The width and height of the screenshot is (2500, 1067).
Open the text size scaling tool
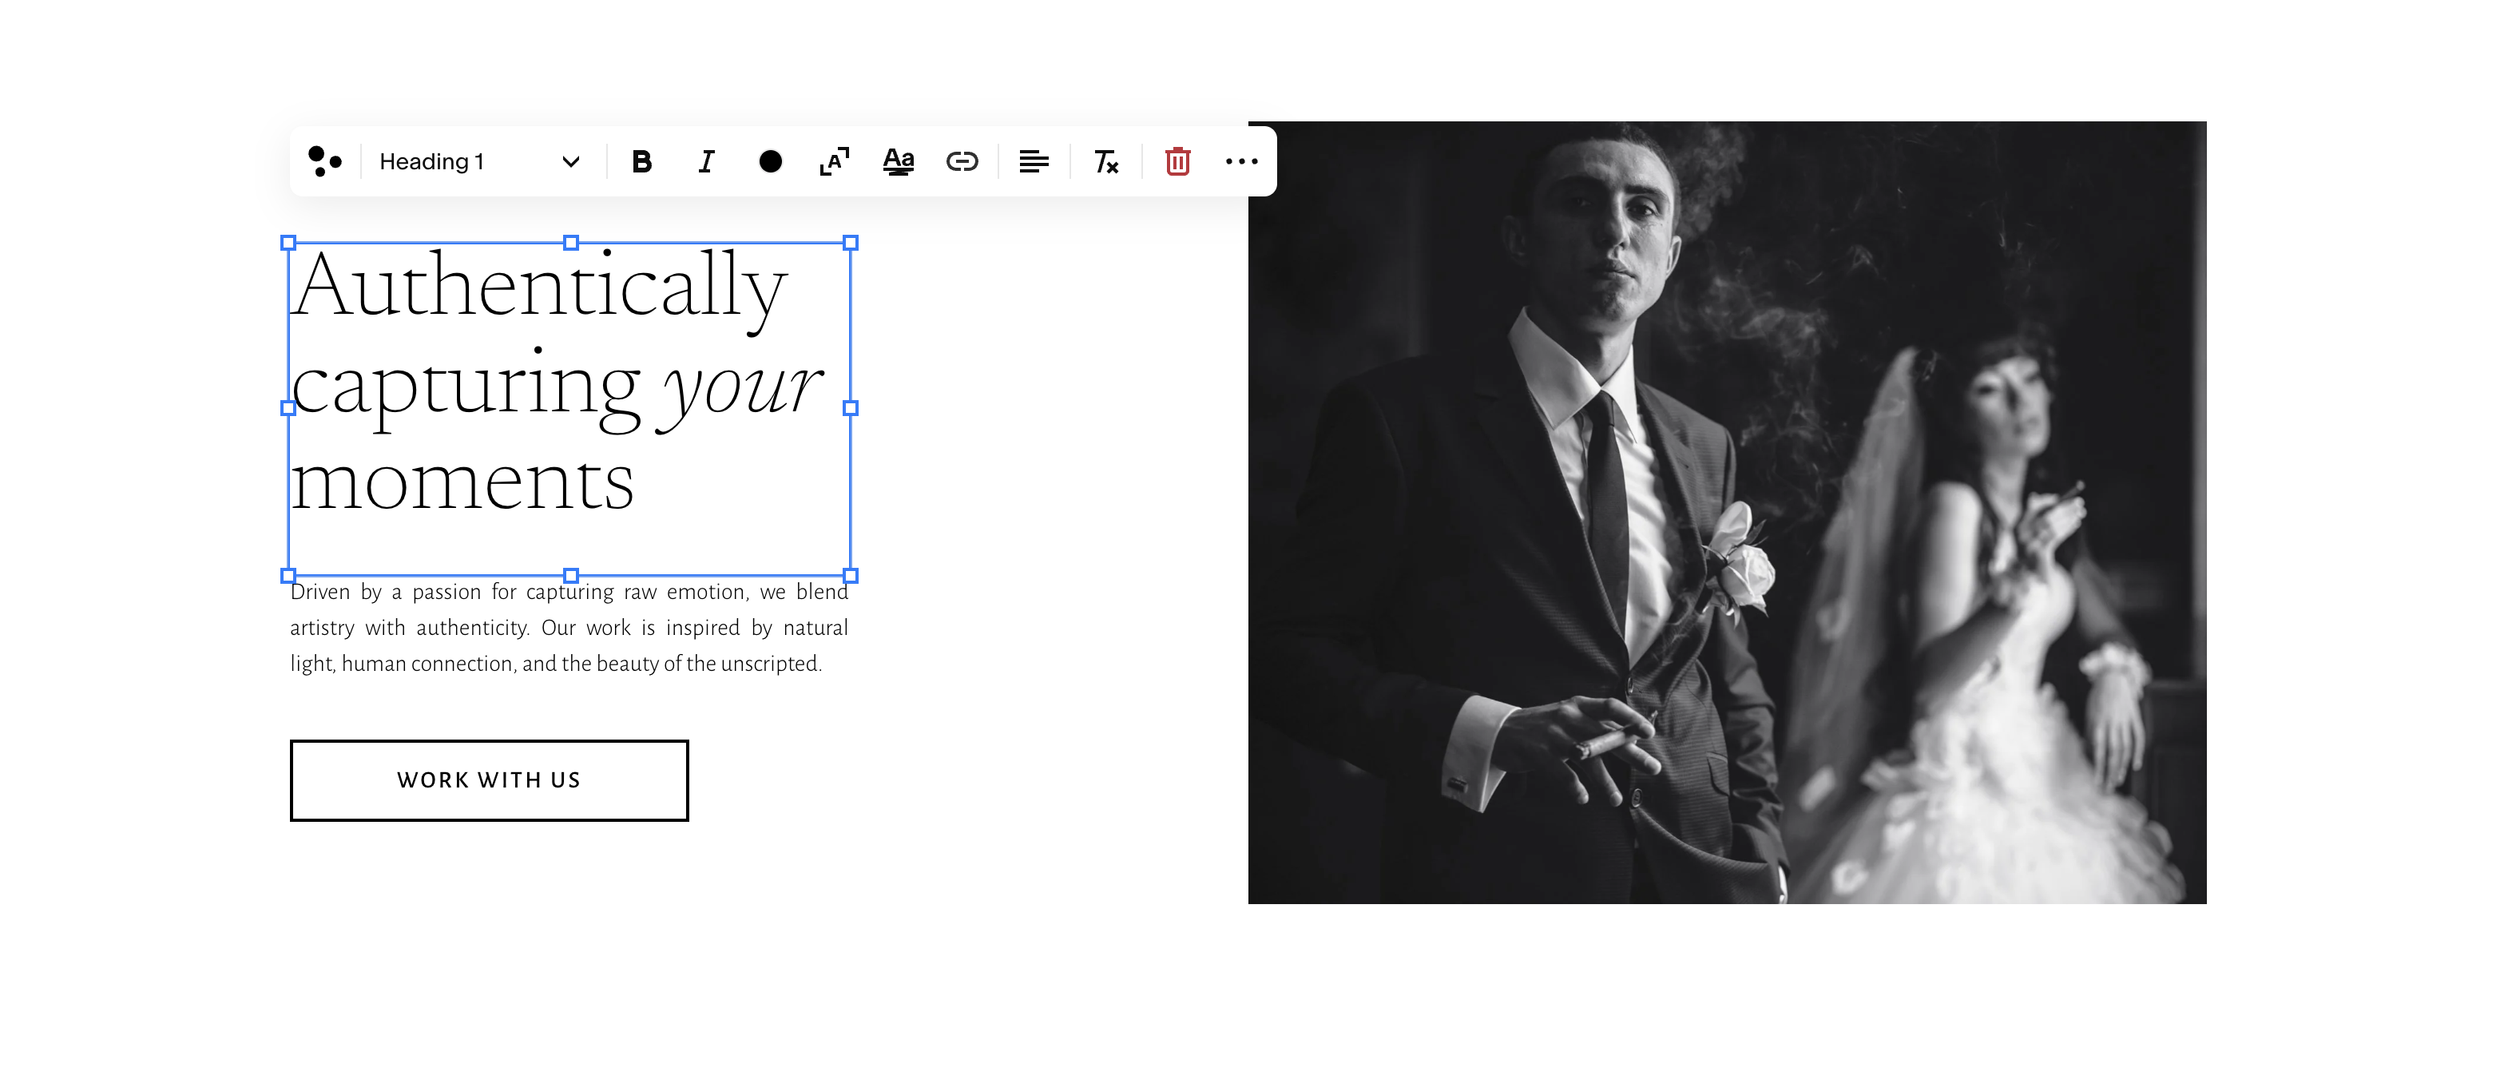tap(834, 161)
